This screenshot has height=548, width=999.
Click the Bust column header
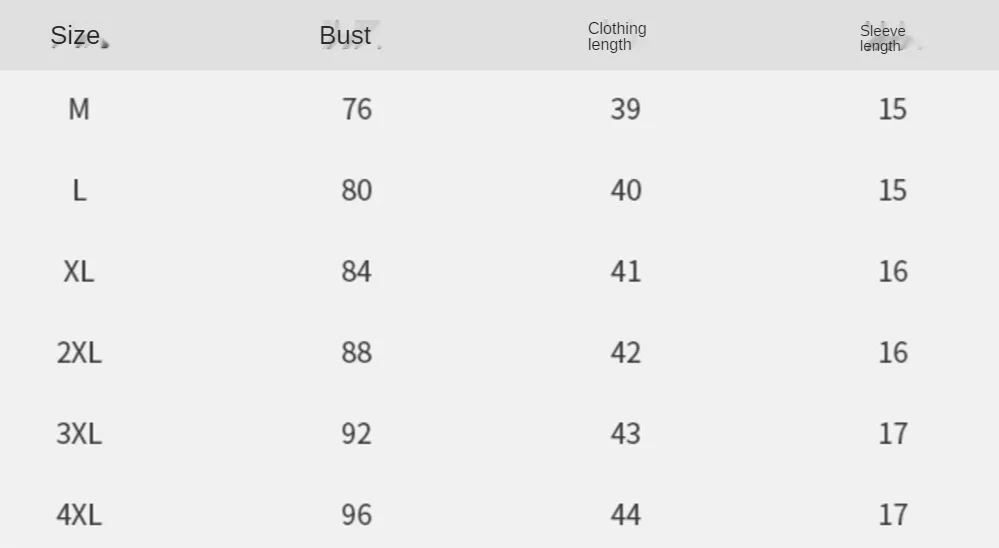pos(345,36)
